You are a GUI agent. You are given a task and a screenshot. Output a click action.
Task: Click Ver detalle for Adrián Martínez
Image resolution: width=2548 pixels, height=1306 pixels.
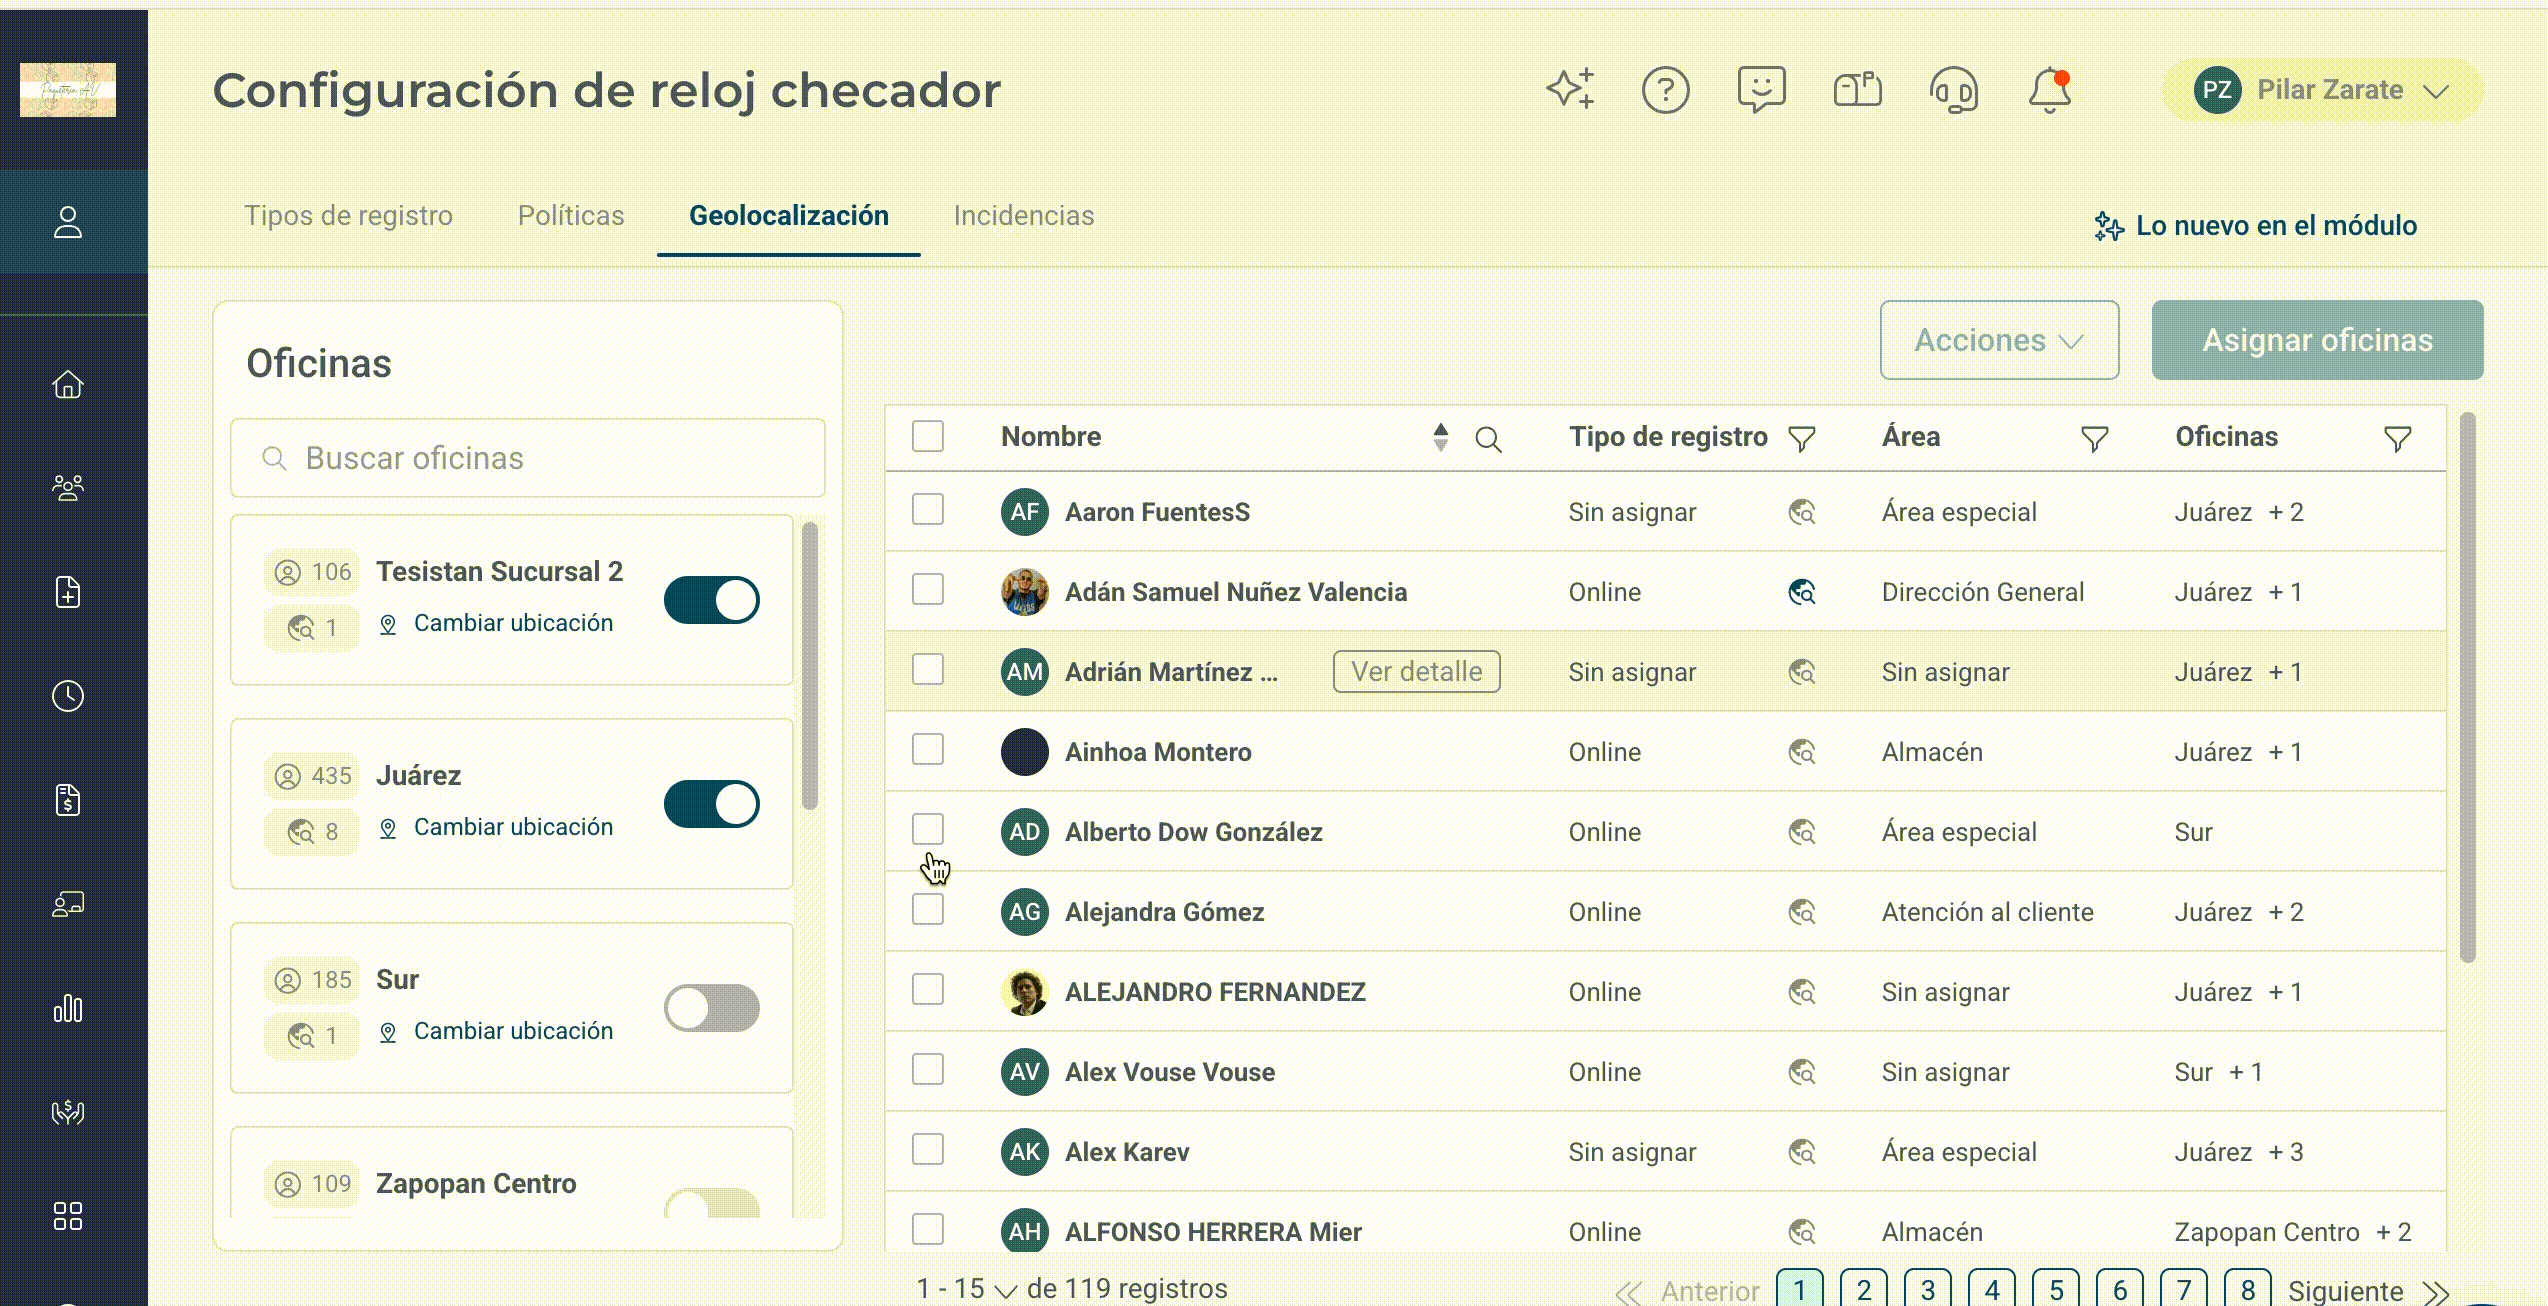pyautogui.click(x=1417, y=671)
